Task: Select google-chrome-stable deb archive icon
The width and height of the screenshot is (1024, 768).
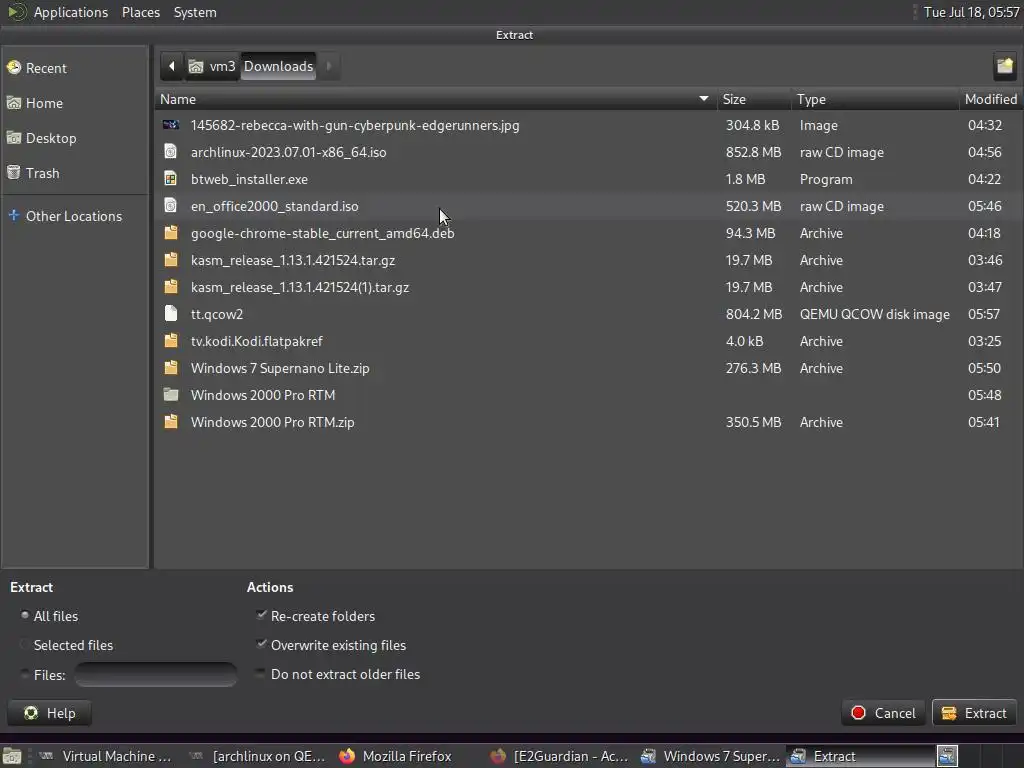Action: click(170, 232)
